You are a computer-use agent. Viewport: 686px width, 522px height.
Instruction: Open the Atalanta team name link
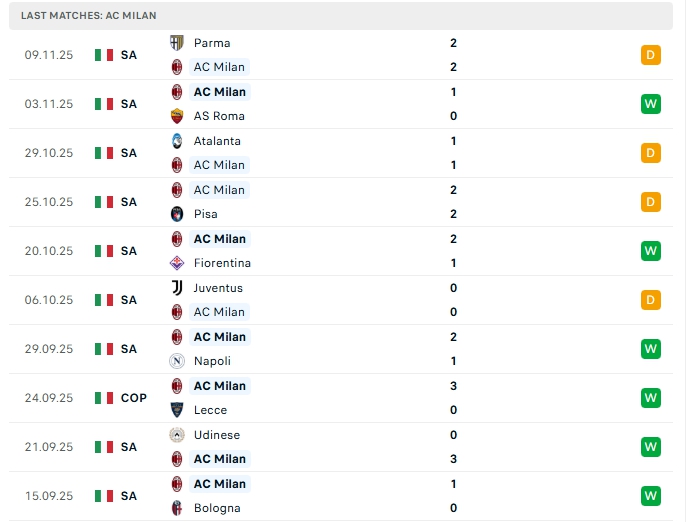point(217,141)
